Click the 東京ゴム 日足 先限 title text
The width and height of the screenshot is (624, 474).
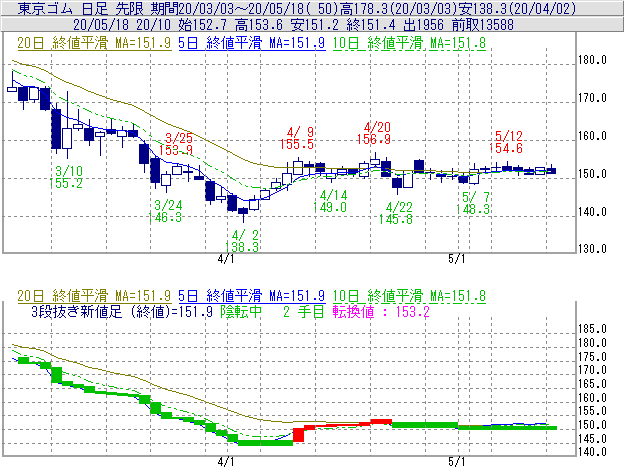(x=80, y=8)
